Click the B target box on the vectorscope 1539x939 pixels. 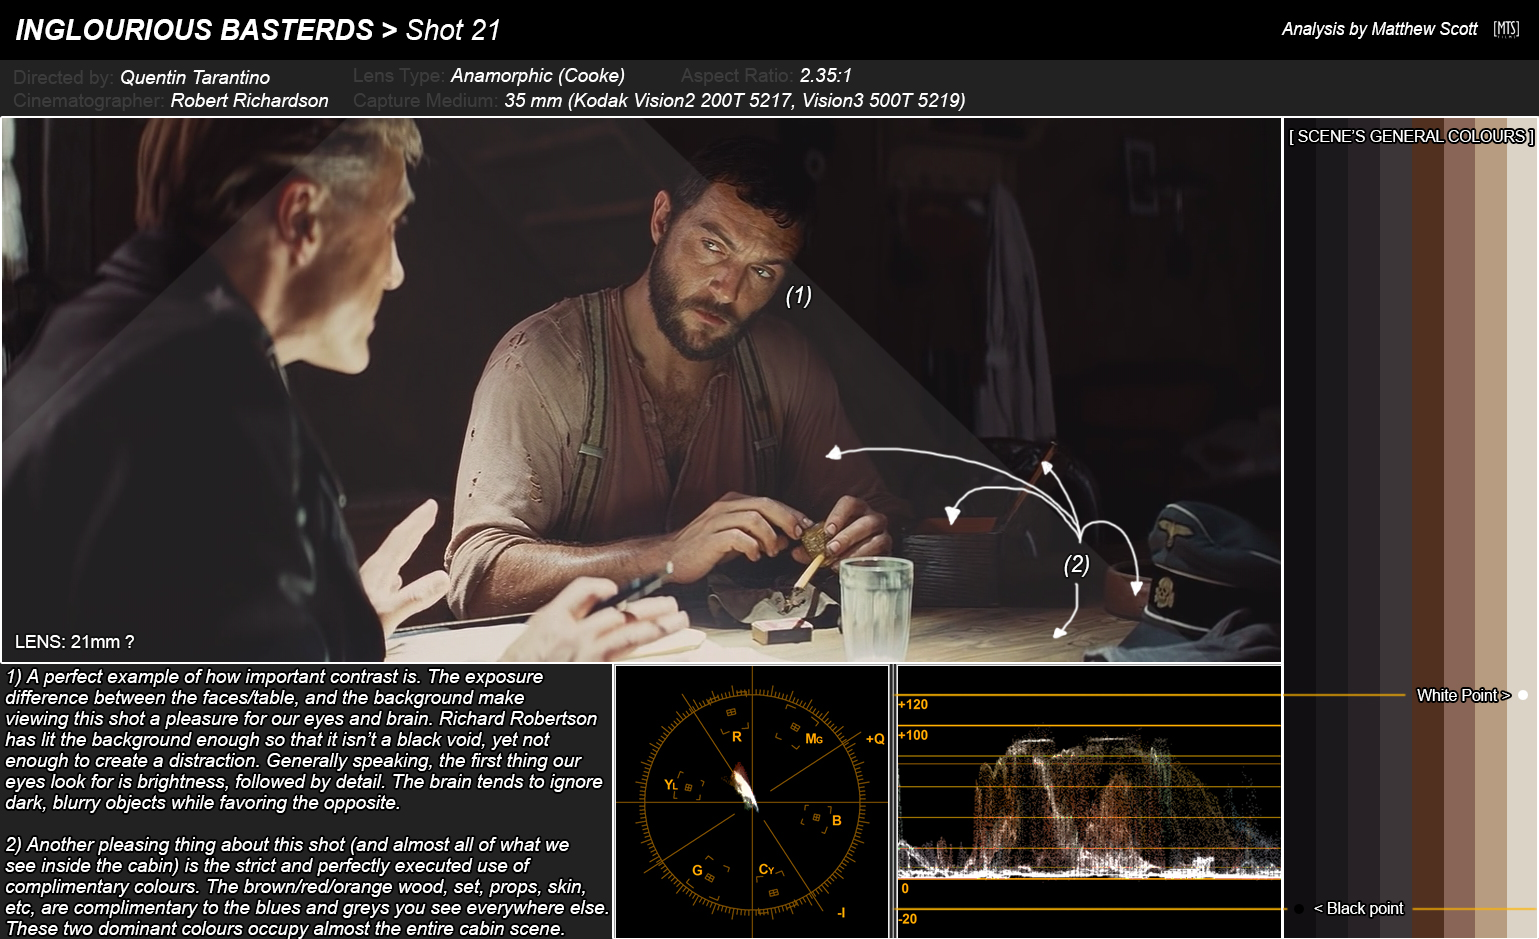(816, 818)
